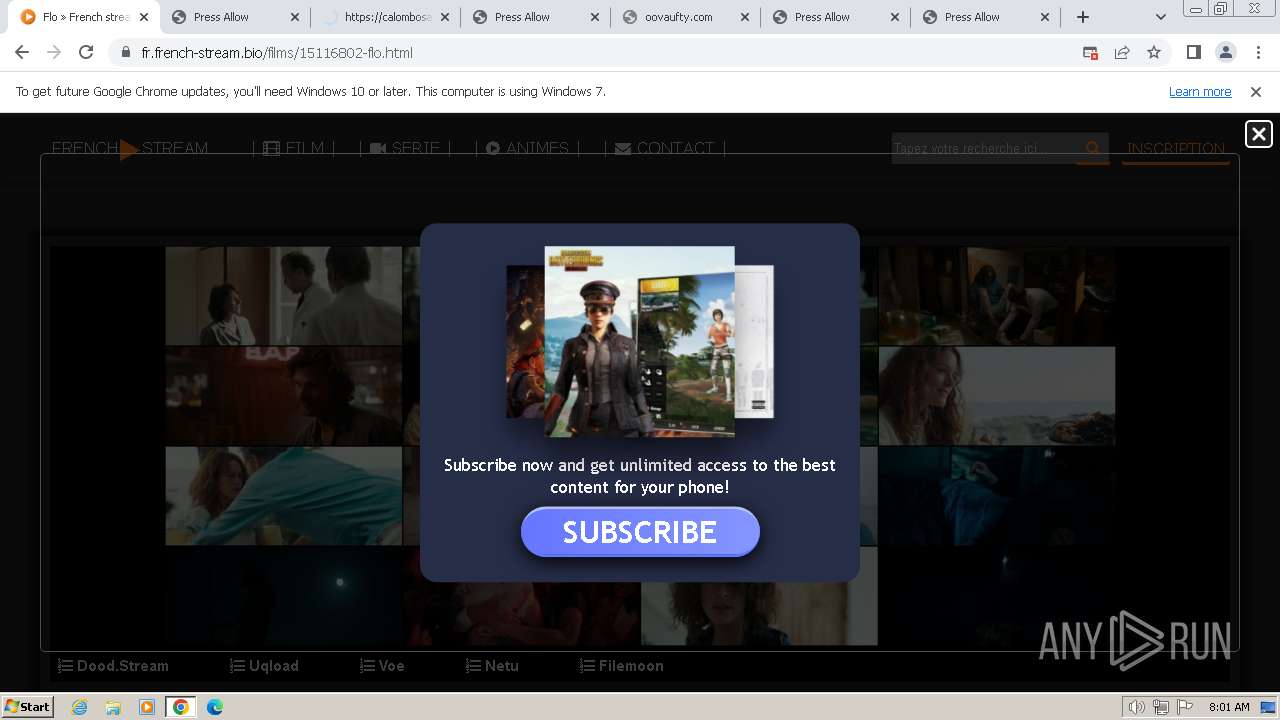Open the SERIE menu item

[x=405, y=148]
